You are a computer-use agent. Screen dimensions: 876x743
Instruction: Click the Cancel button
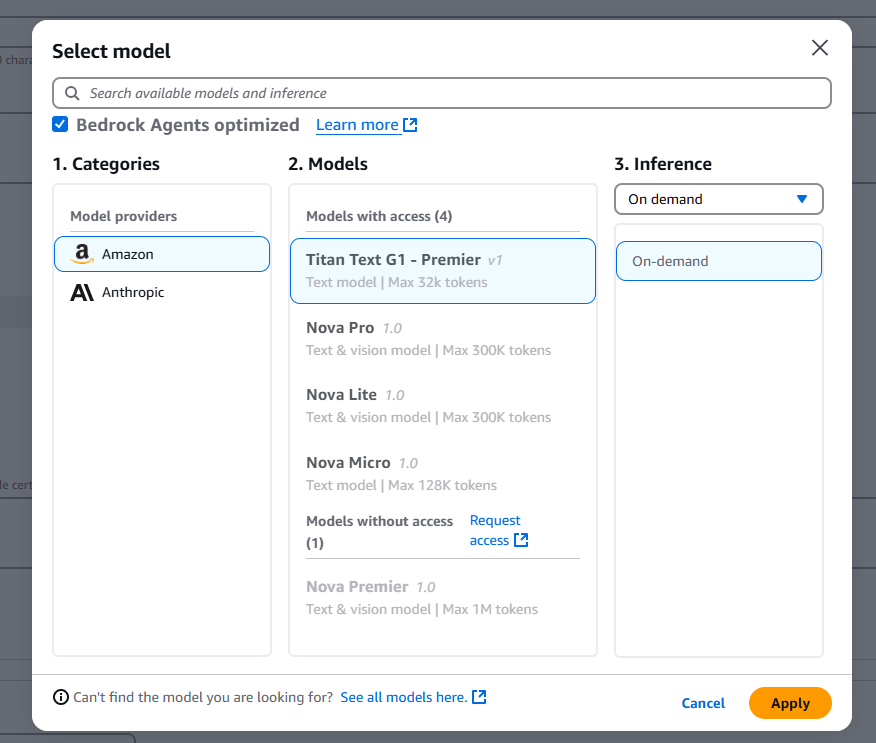point(703,703)
